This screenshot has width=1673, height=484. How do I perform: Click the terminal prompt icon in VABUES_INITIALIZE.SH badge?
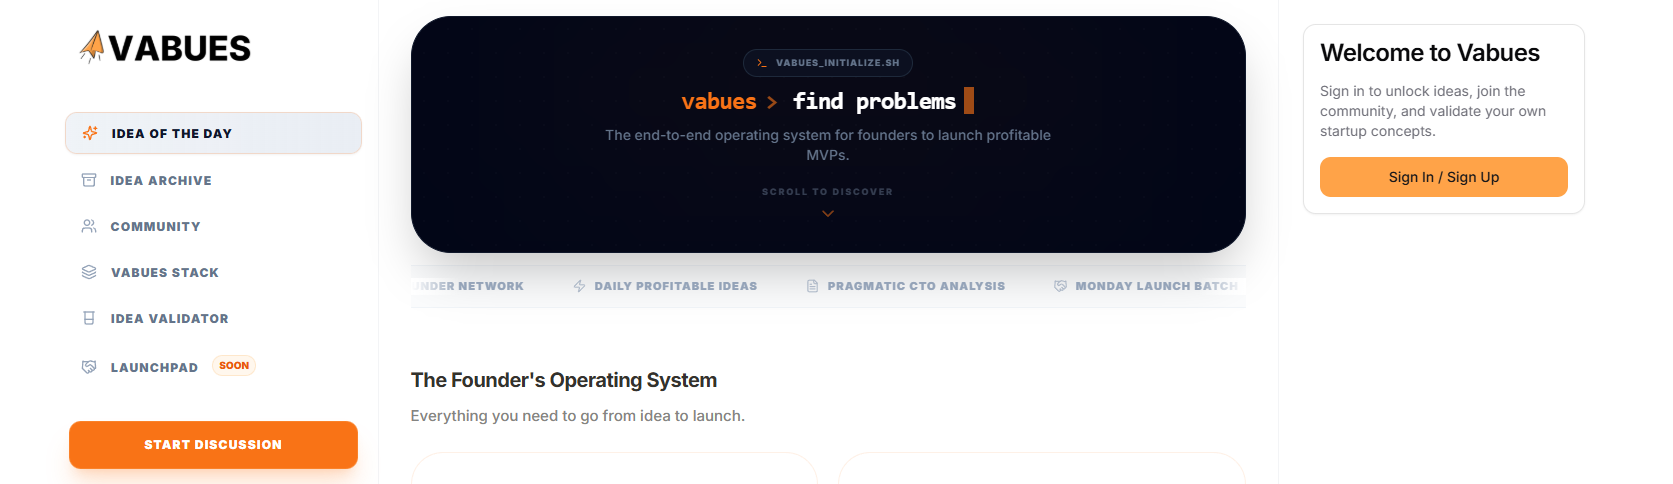pos(762,63)
